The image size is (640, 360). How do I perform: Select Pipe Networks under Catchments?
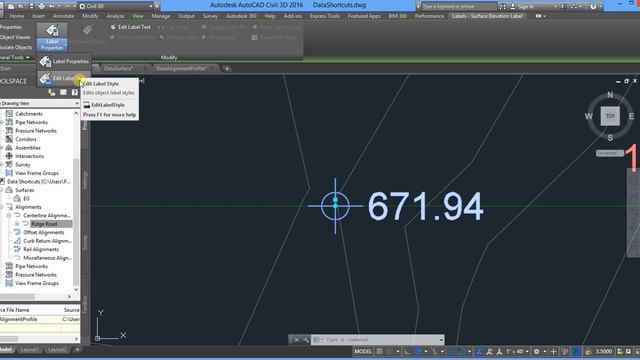coord(31,122)
